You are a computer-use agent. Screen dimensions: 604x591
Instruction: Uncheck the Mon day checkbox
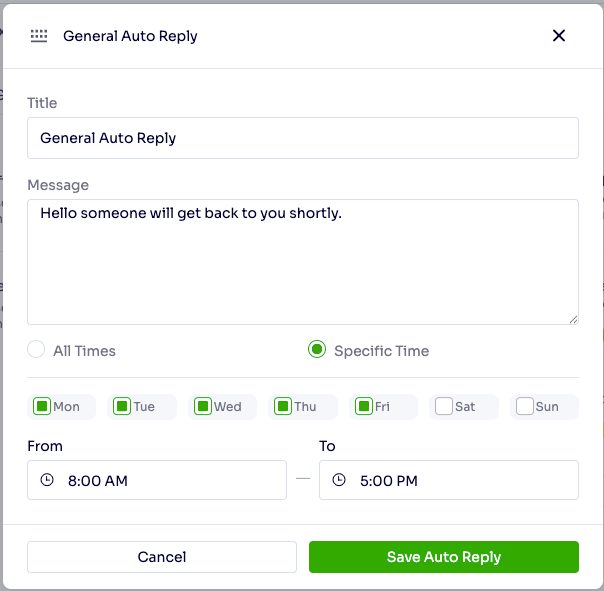click(x=42, y=407)
